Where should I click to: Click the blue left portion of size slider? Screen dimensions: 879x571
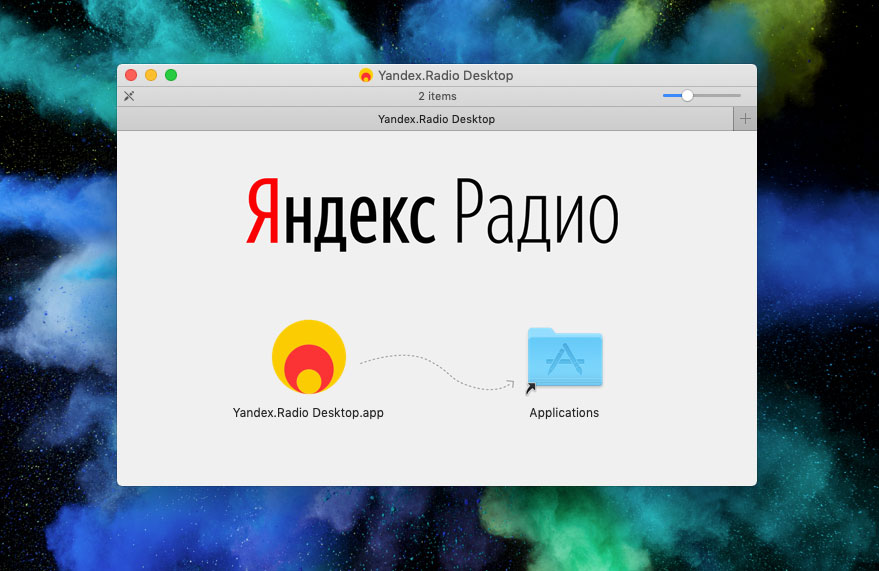click(x=672, y=96)
